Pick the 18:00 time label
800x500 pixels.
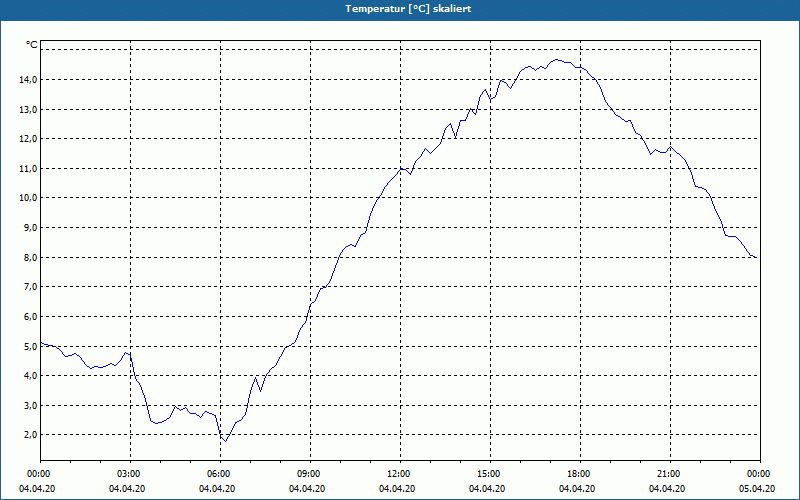578,474
